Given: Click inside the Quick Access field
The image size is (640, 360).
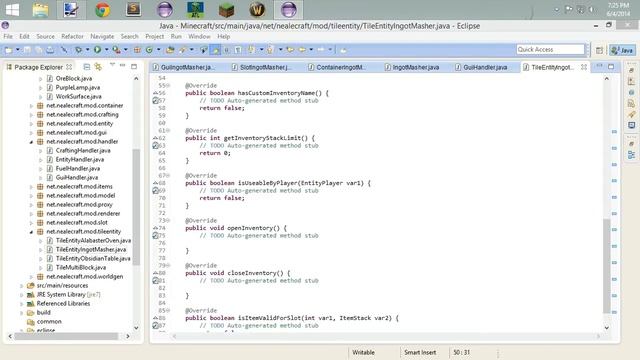Looking at the screenshot, I should coord(550,49).
